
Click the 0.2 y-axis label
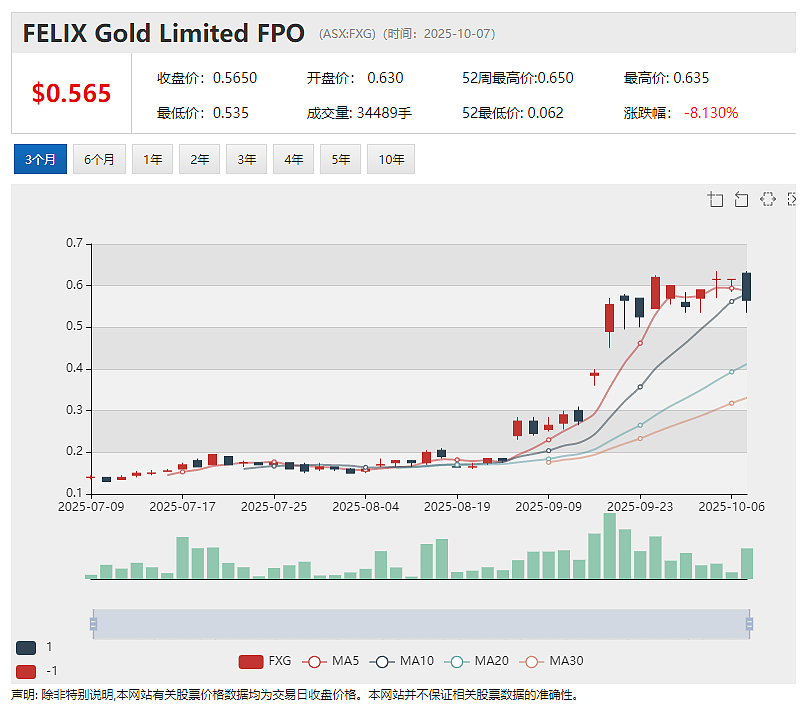coord(74,451)
